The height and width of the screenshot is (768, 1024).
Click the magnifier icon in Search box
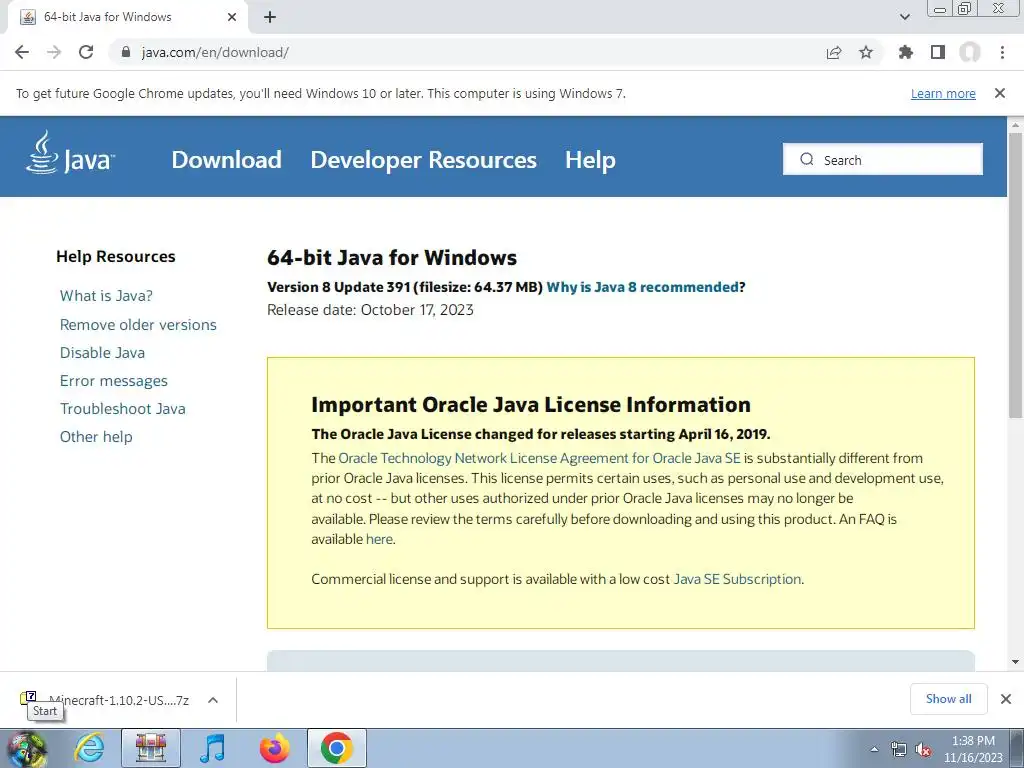coord(807,159)
